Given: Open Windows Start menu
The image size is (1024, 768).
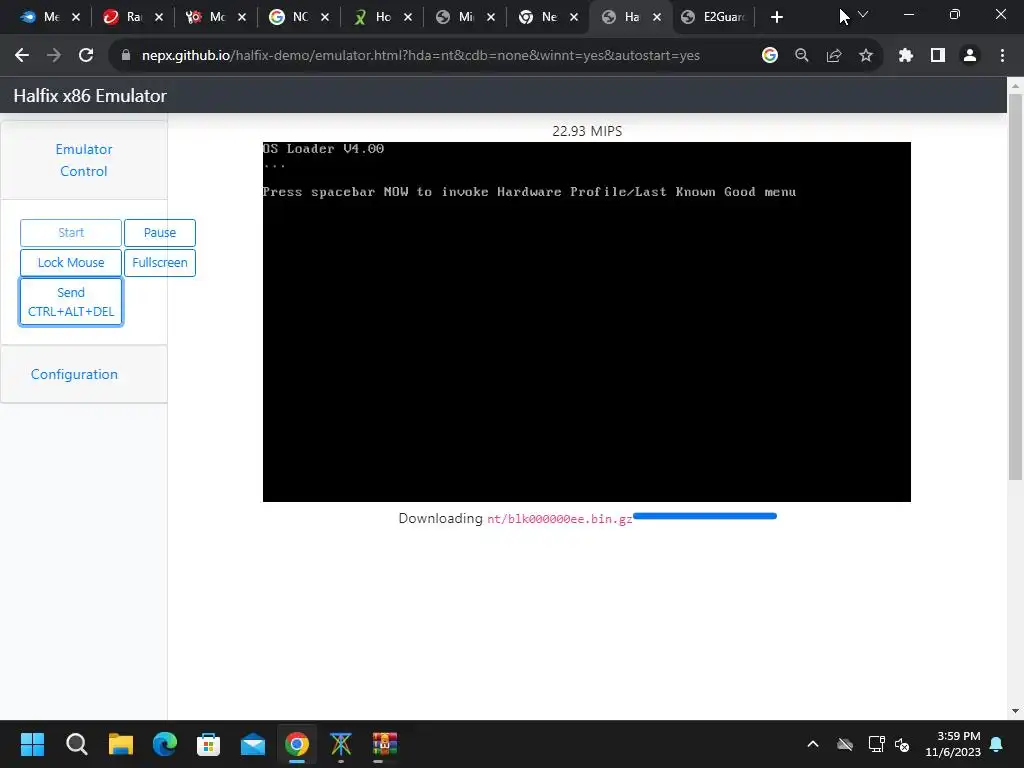Looking at the screenshot, I should (32, 744).
